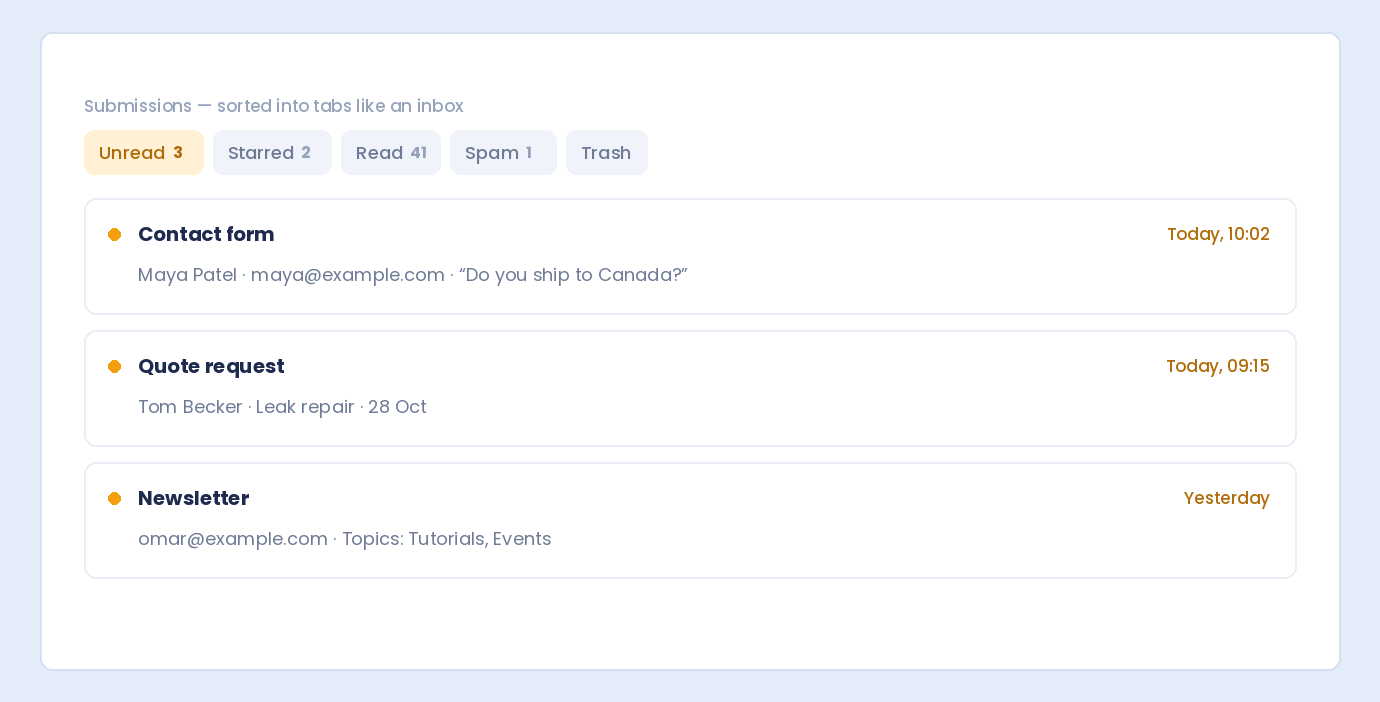This screenshot has height=702, width=1380.
Task: Go to the Trash tab
Action: click(607, 153)
